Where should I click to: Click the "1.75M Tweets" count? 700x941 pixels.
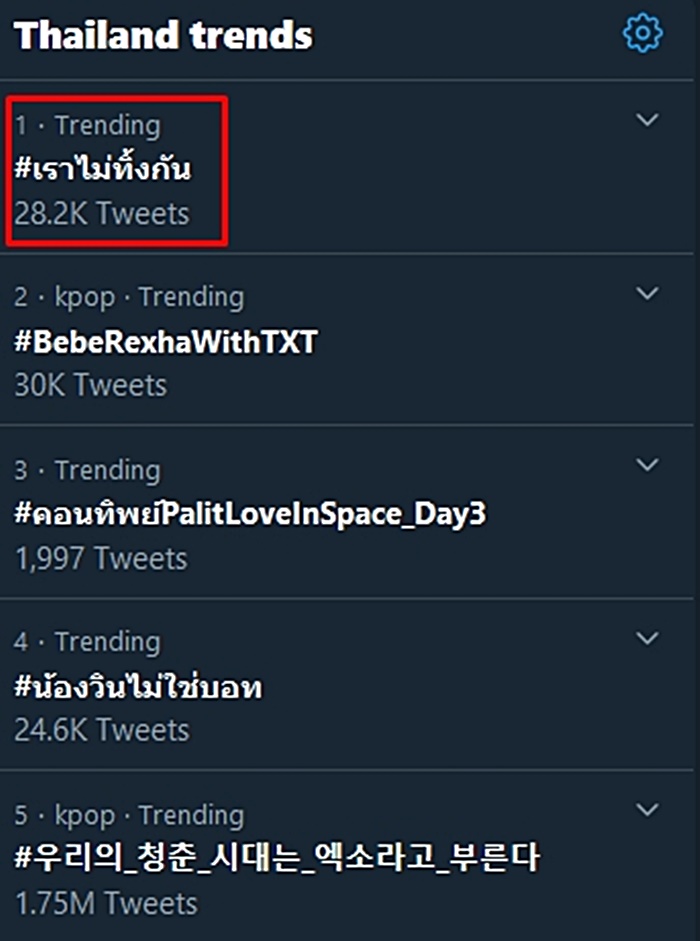[x=106, y=902]
